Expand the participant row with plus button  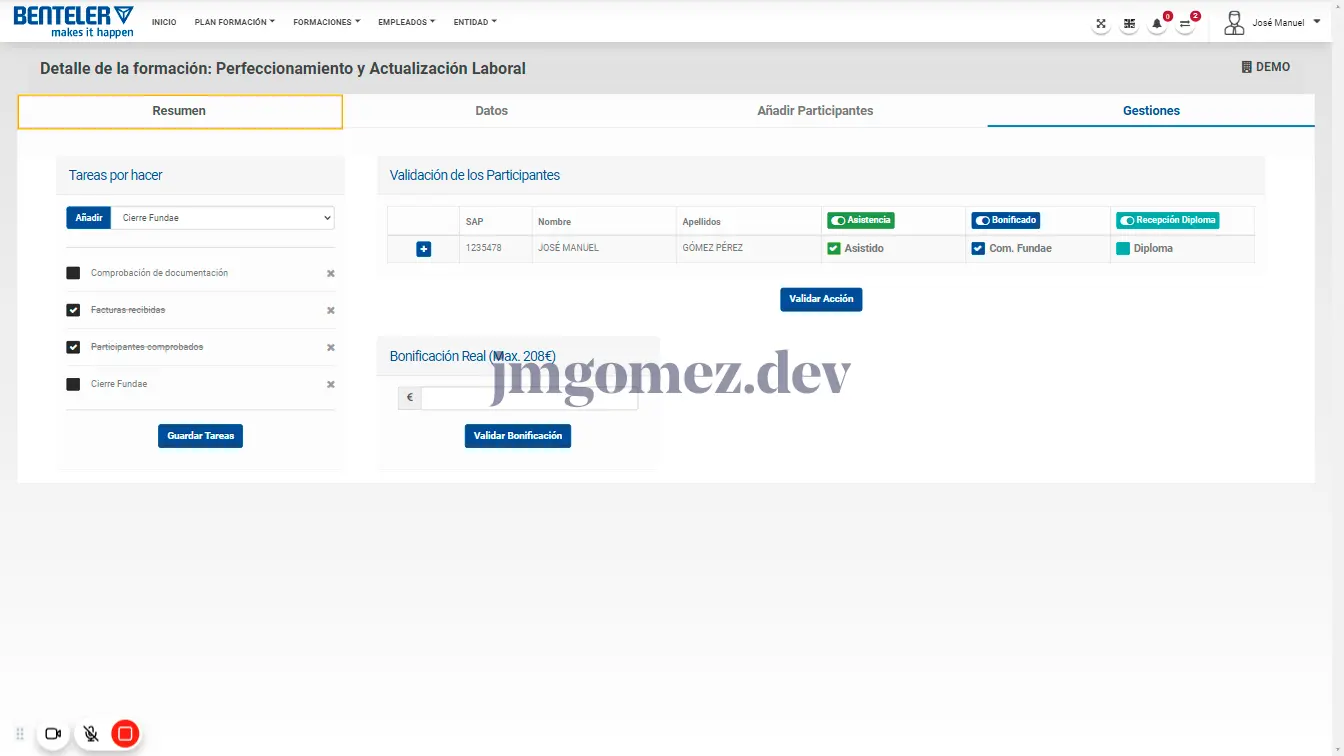[x=423, y=248]
